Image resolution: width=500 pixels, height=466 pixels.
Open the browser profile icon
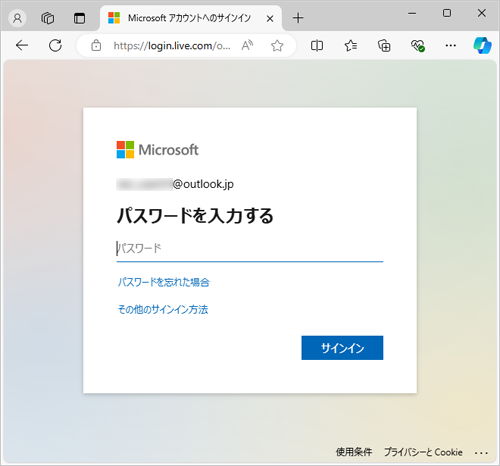[17, 18]
